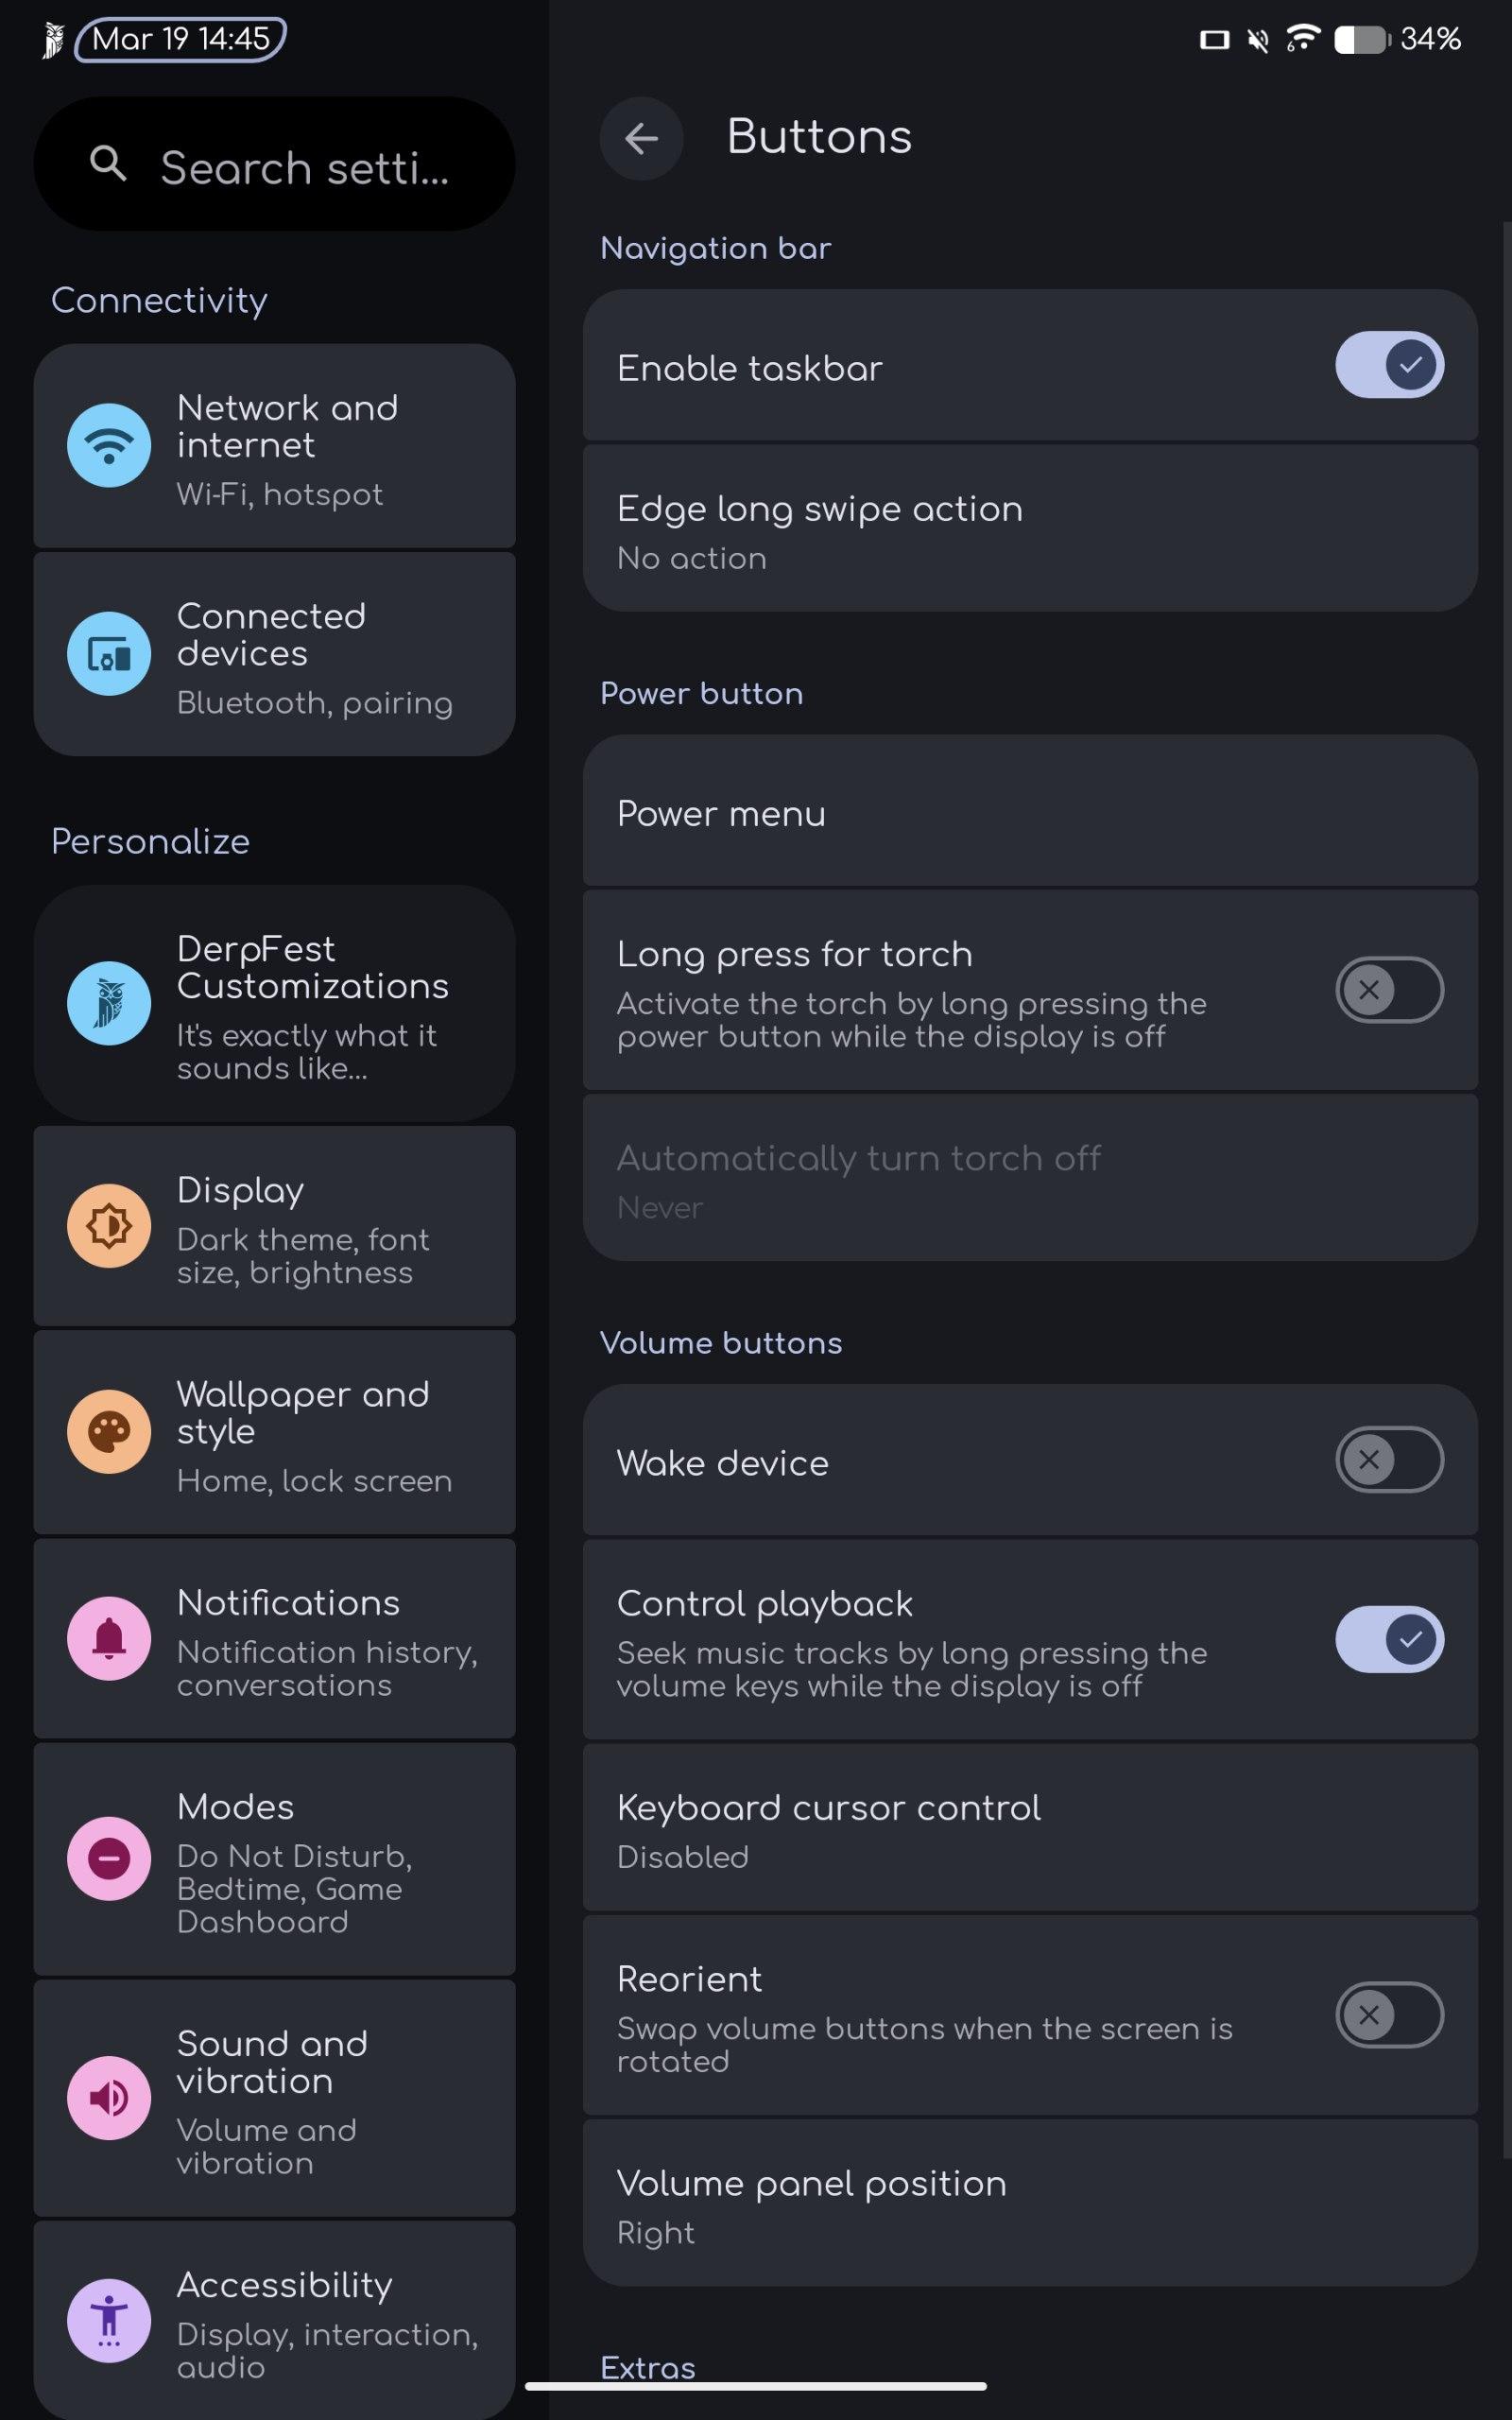Enable the Wake device switch
The height and width of the screenshot is (2420, 1512).
coord(1388,1460)
